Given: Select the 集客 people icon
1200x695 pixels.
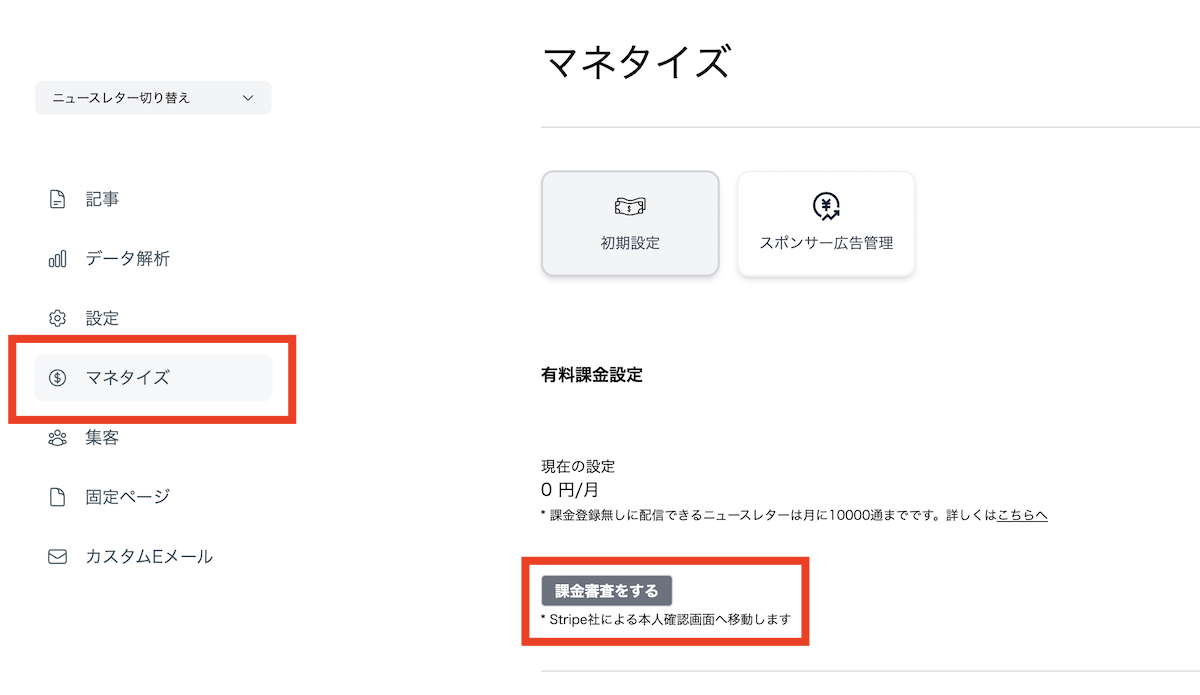Looking at the screenshot, I should 58,437.
